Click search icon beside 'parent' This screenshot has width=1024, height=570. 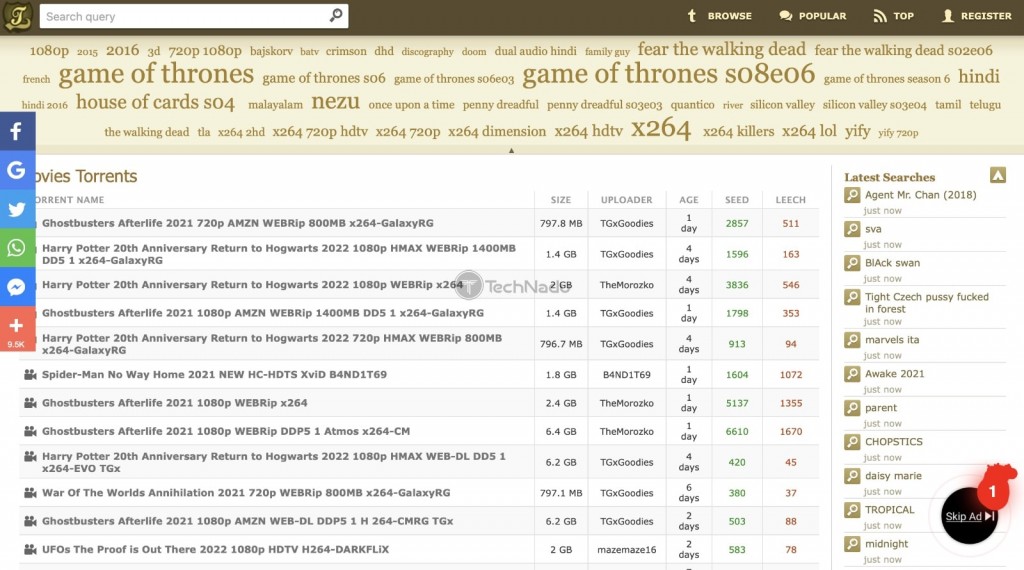point(852,407)
